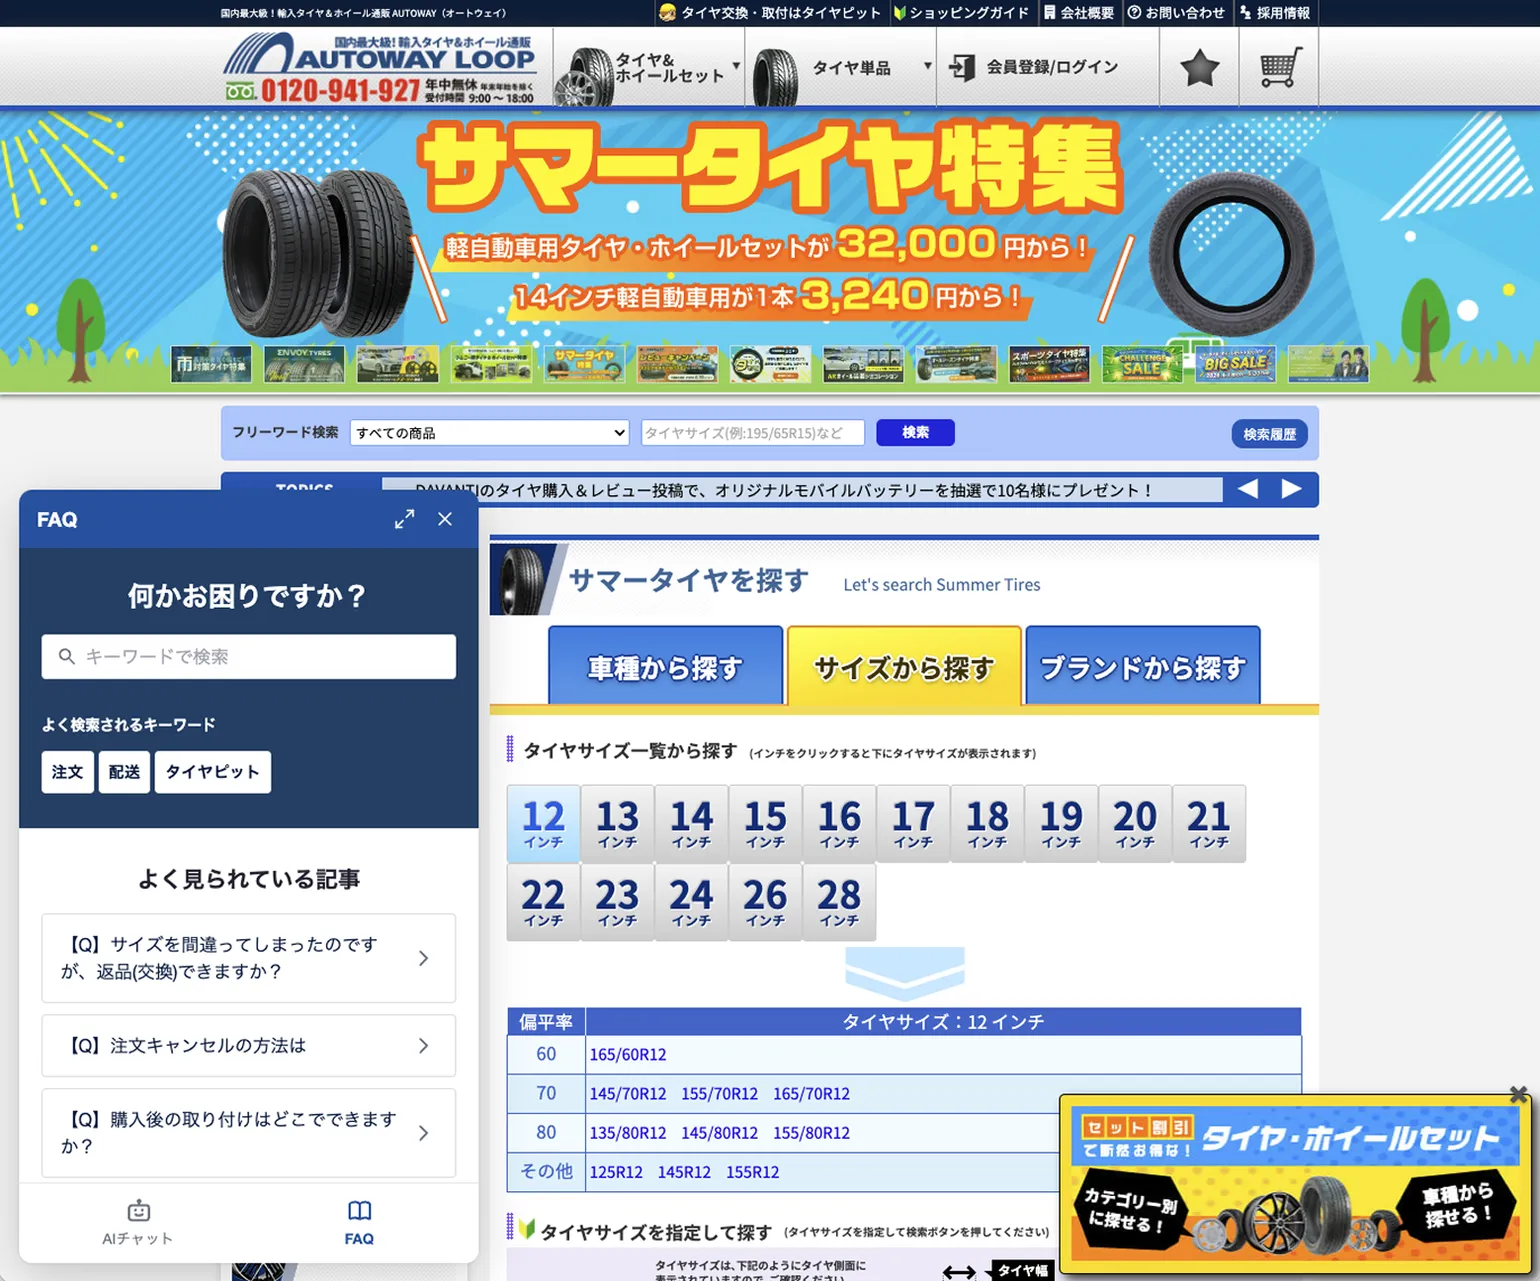Image resolution: width=1540 pixels, height=1281 pixels.
Task: Open the 145R12 tire size link
Action: [684, 1171]
